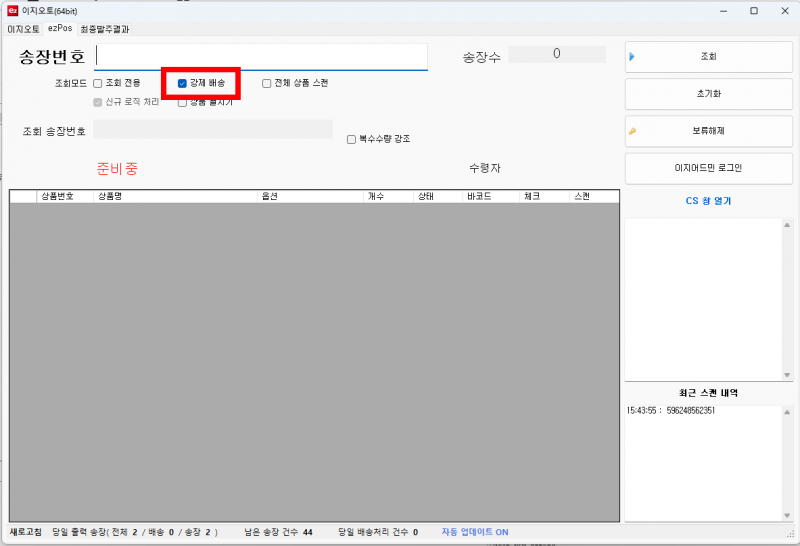Uncheck the 강제 배송 checkbox
The image size is (800, 546).
coord(182,83)
